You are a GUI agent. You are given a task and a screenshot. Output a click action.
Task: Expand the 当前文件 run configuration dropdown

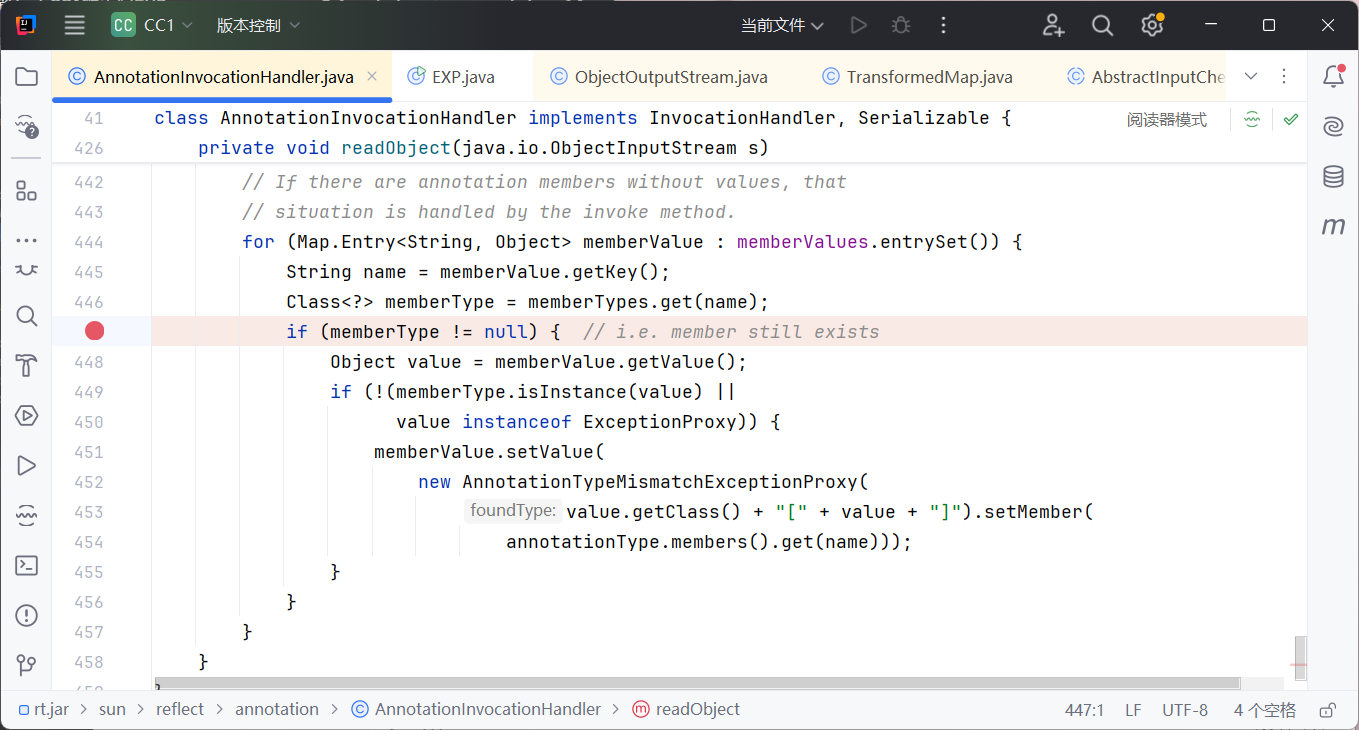(x=782, y=26)
